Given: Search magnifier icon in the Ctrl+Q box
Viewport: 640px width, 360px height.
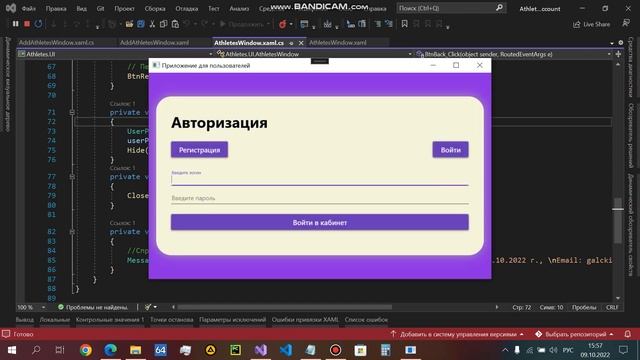Looking at the screenshot, I should click(x=499, y=8).
